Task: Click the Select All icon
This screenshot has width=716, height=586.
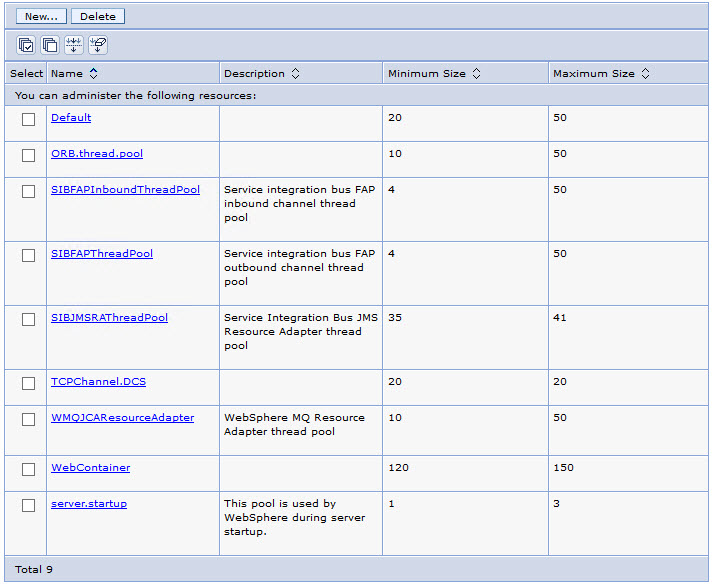Action: pyautogui.click(x=26, y=45)
